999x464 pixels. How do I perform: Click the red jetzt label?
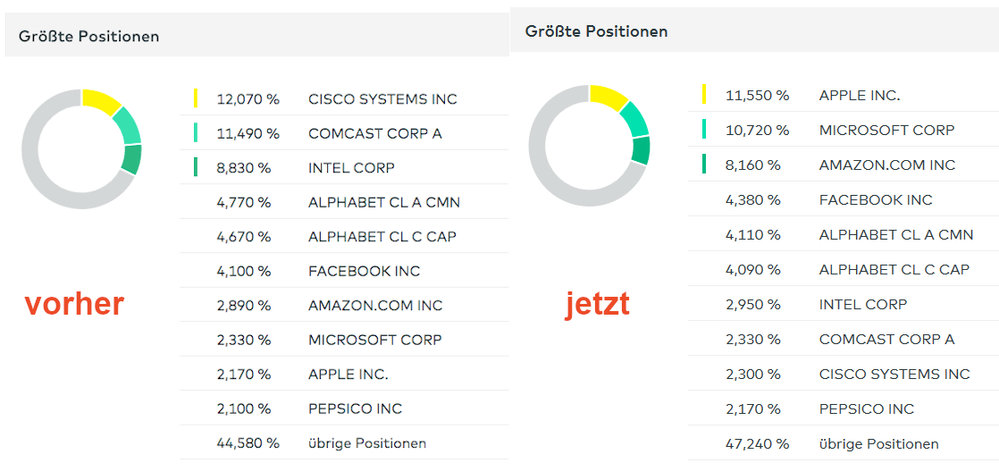pyautogui.click(x=596, y=303)
